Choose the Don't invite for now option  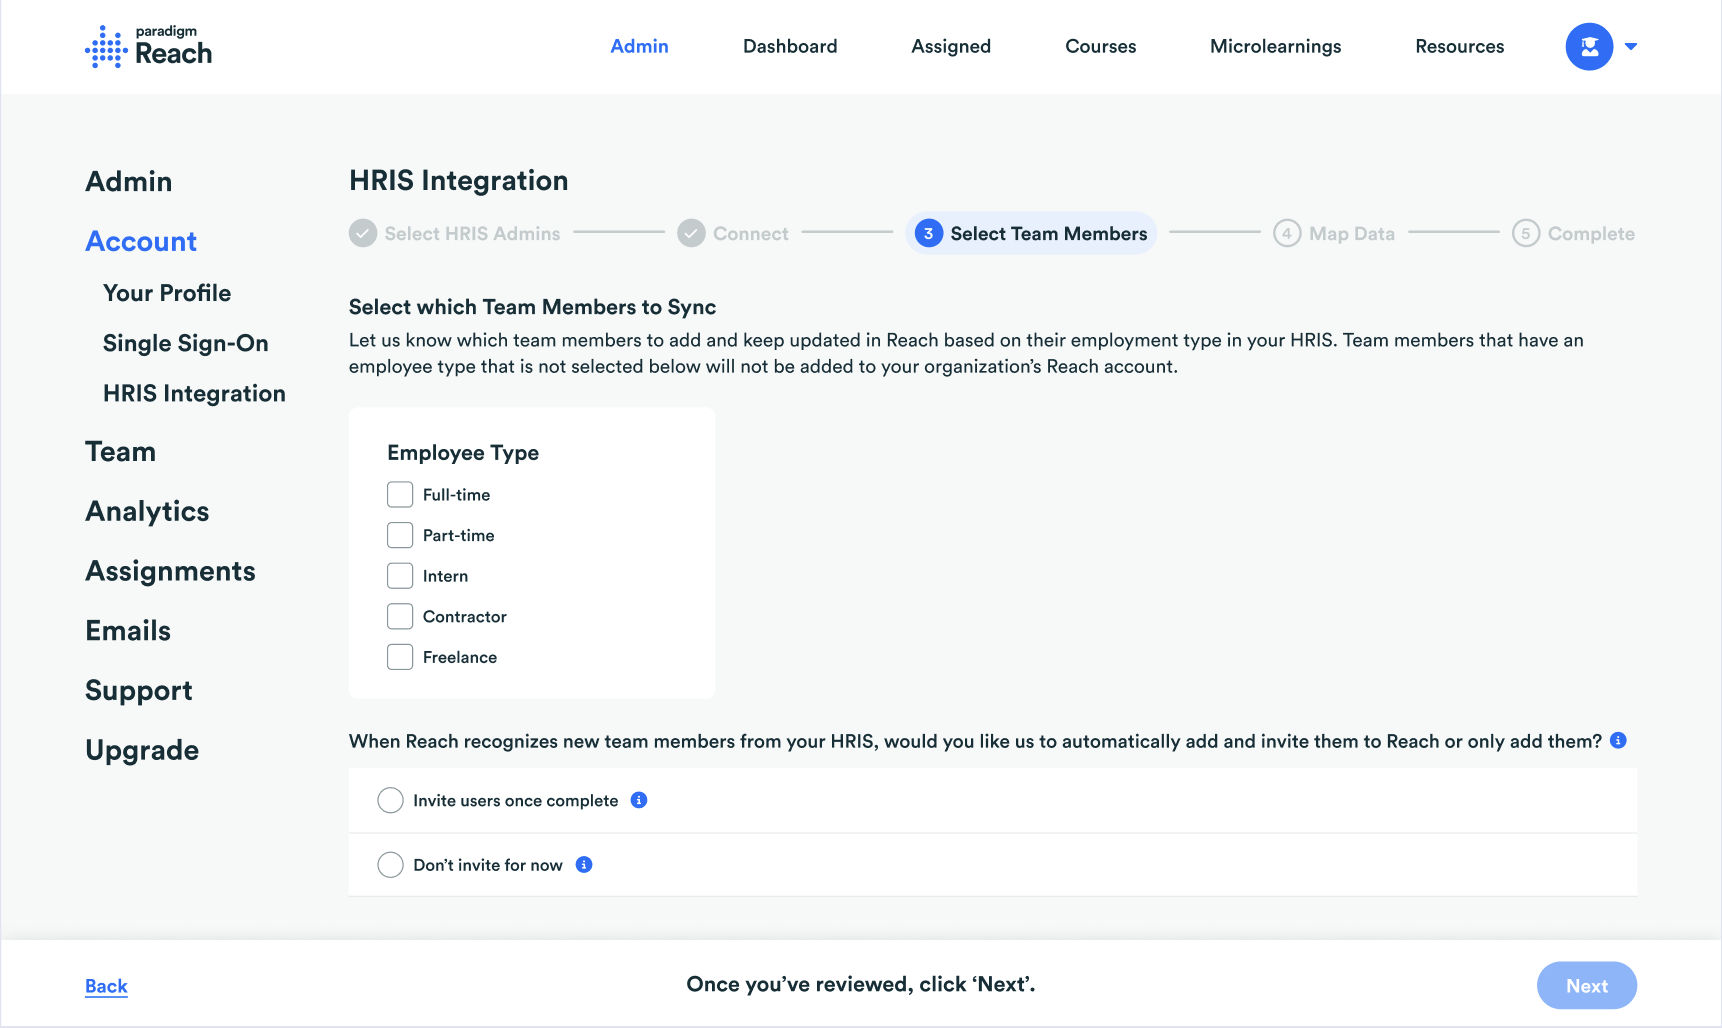[x=391, y=865]
